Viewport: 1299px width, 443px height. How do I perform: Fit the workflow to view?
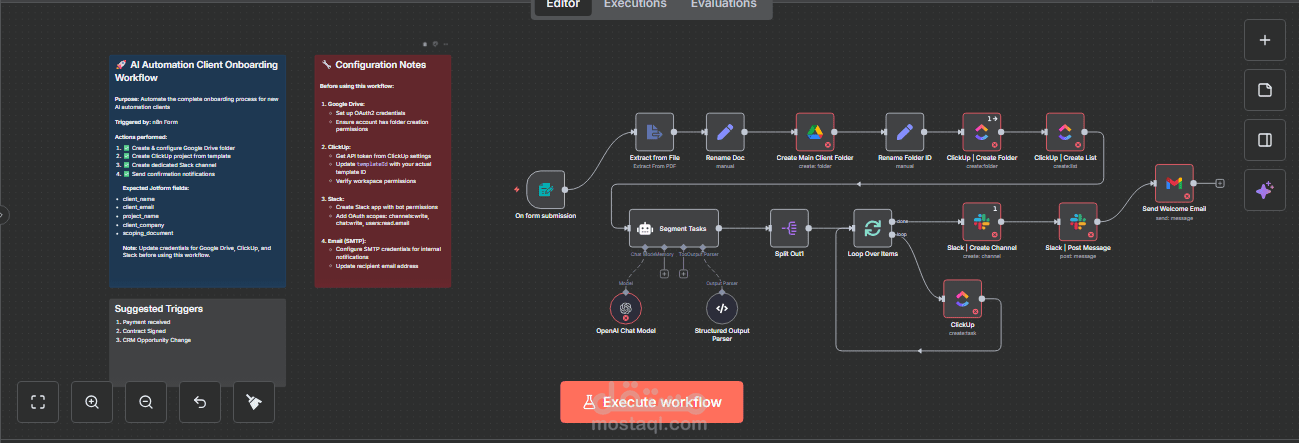[38, 402]
